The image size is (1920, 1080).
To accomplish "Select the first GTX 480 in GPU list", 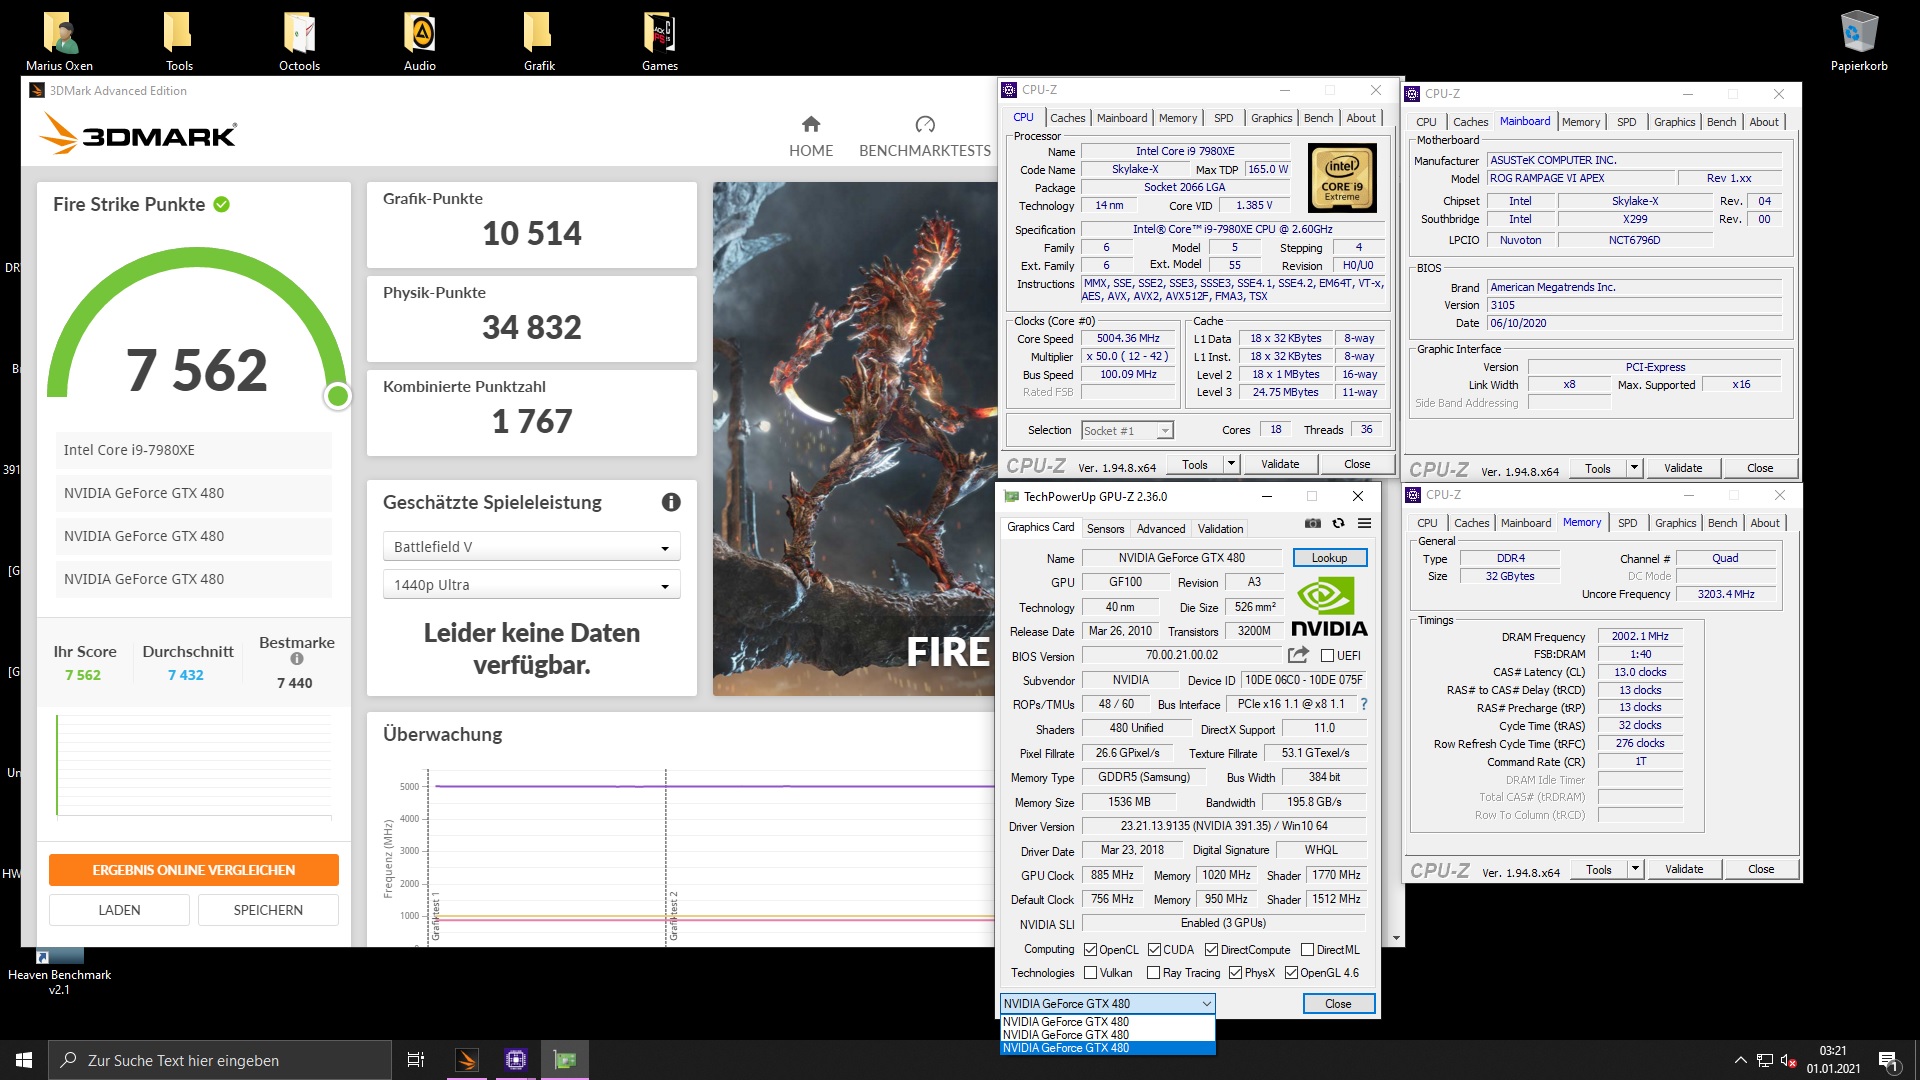I will [1107, 1022].
